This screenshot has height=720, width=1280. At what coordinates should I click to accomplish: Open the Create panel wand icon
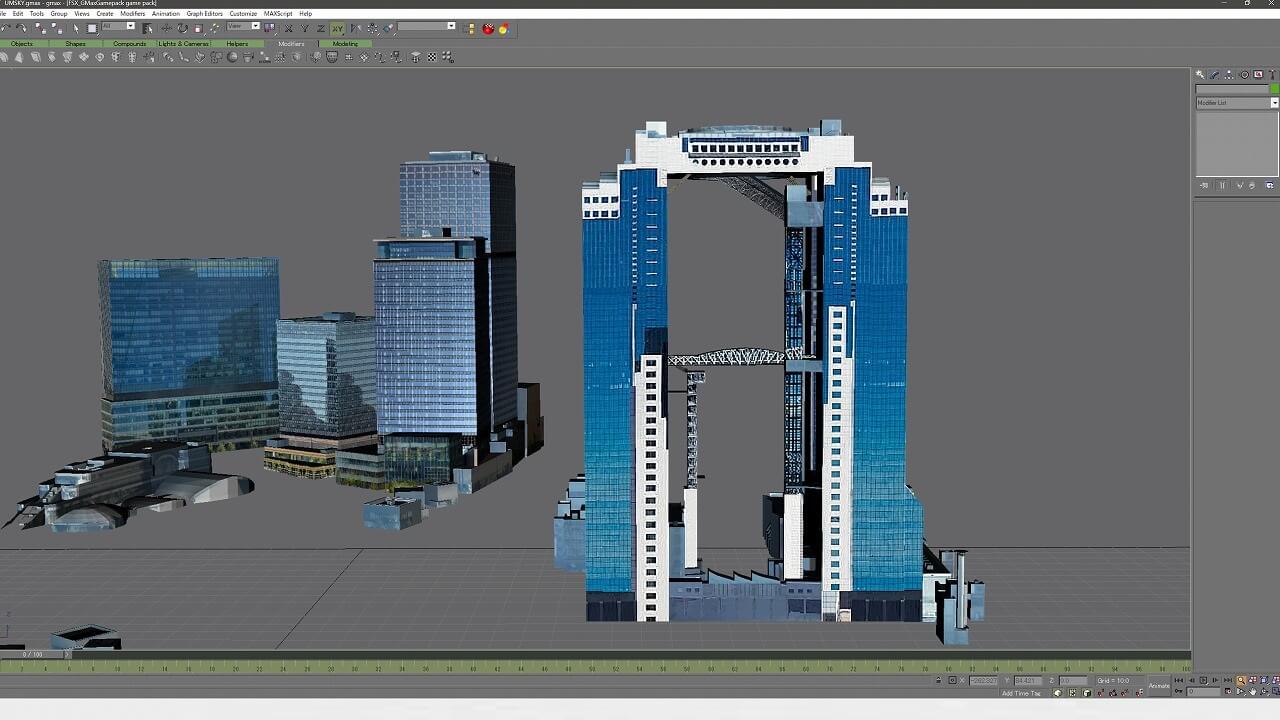pyautogui.click(x=1200, y=75)
